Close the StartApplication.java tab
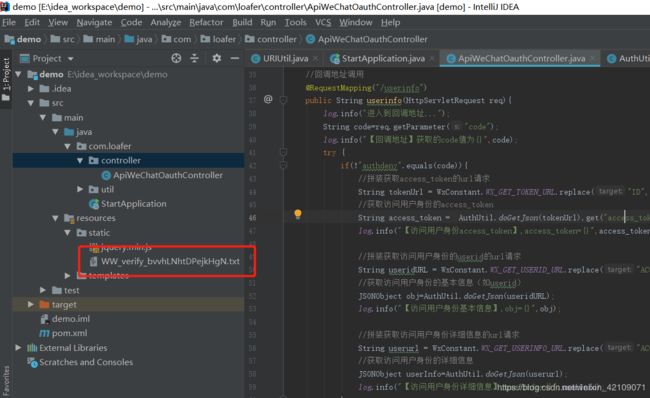 432,59
